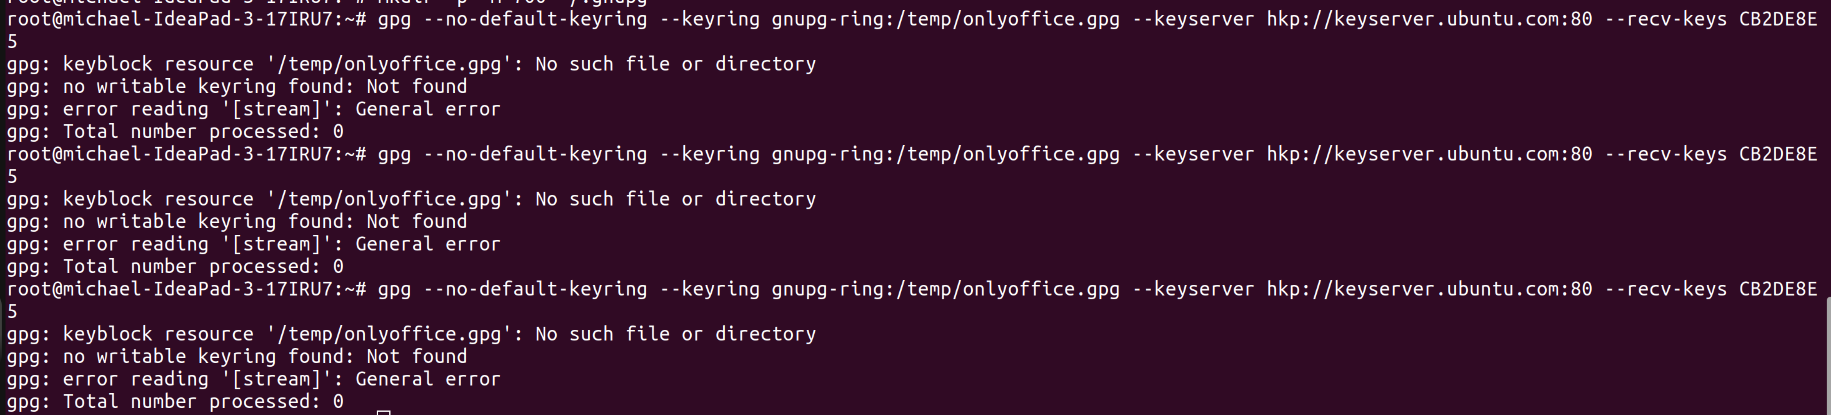1831x415 pixels.
Task: Click '--keyring' option in the second command
Action: (709, 154)
